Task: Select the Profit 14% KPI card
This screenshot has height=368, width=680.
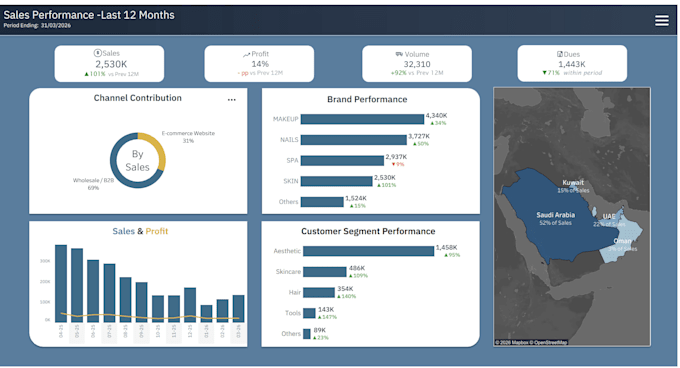Action: (x=259, y=64)
